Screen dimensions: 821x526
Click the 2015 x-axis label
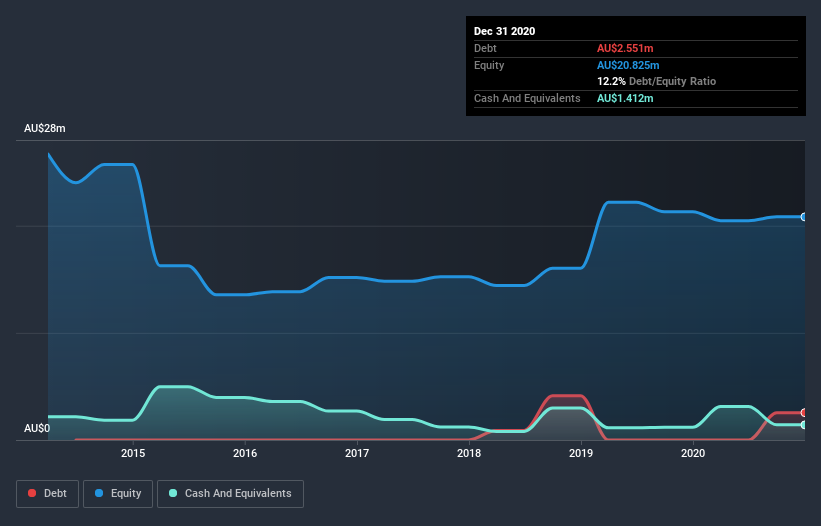pyautogui.click(x=133, y=453)
